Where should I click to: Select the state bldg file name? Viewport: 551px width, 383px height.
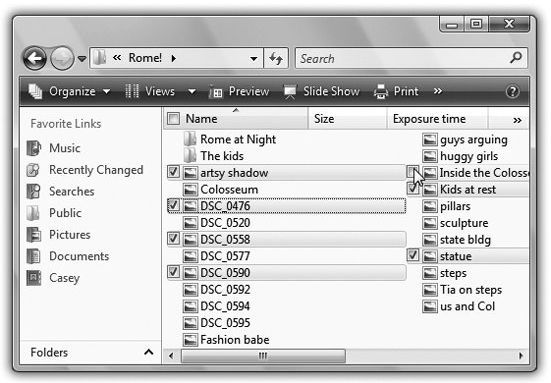pos(465,240)
